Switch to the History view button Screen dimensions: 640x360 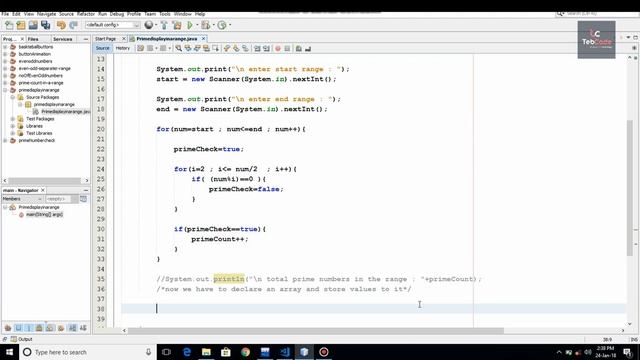pos(122,48)
